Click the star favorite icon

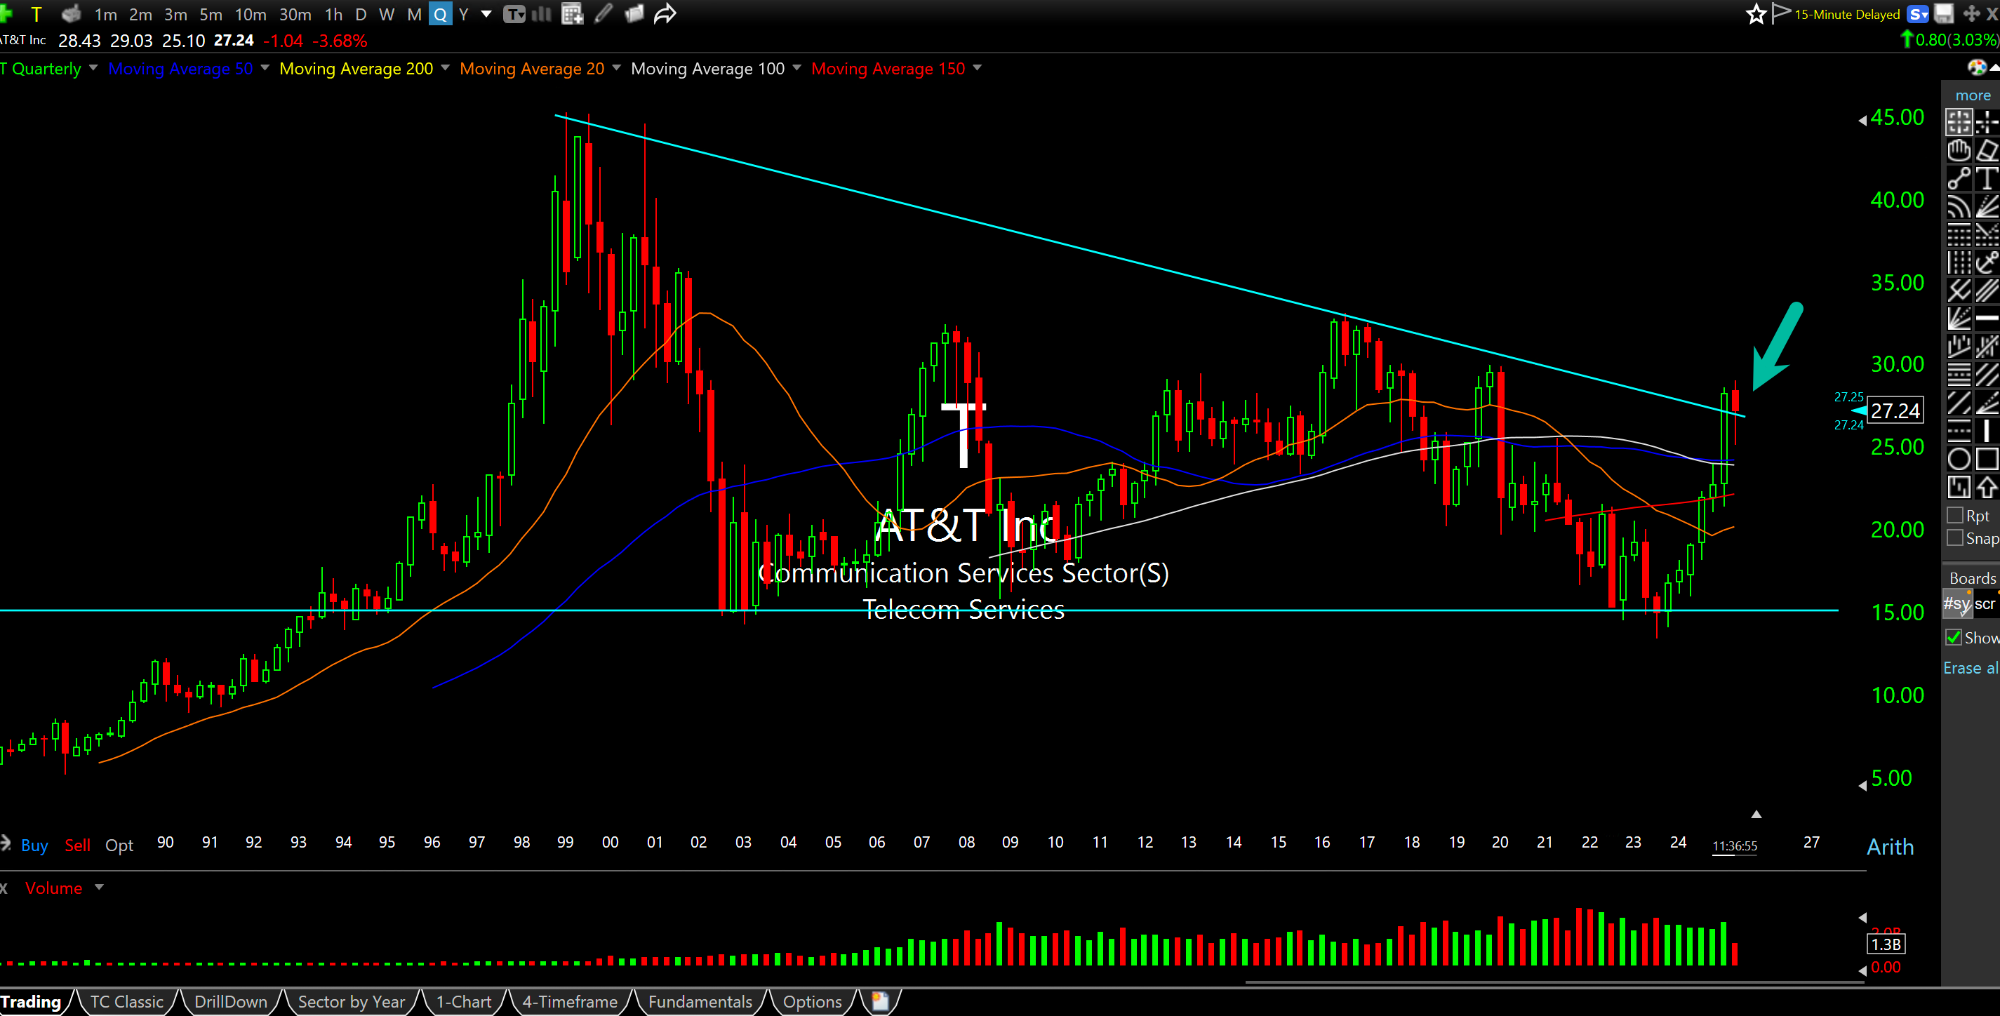1756,14
